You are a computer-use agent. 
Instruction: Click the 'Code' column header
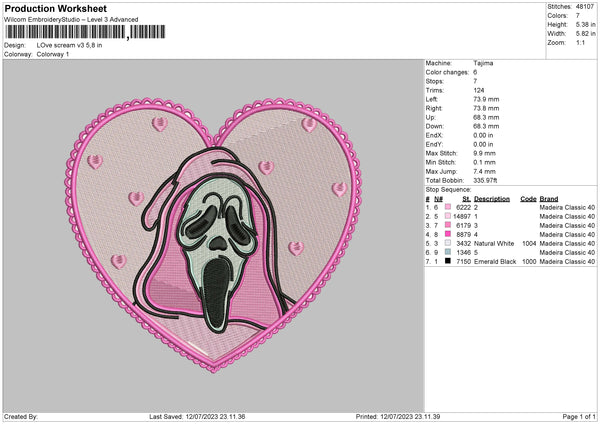528,199
